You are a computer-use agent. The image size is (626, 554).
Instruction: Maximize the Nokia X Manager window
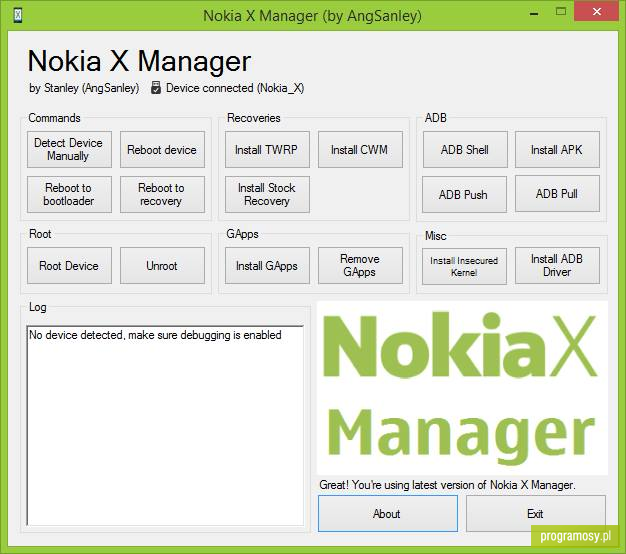tap(561, 12)
